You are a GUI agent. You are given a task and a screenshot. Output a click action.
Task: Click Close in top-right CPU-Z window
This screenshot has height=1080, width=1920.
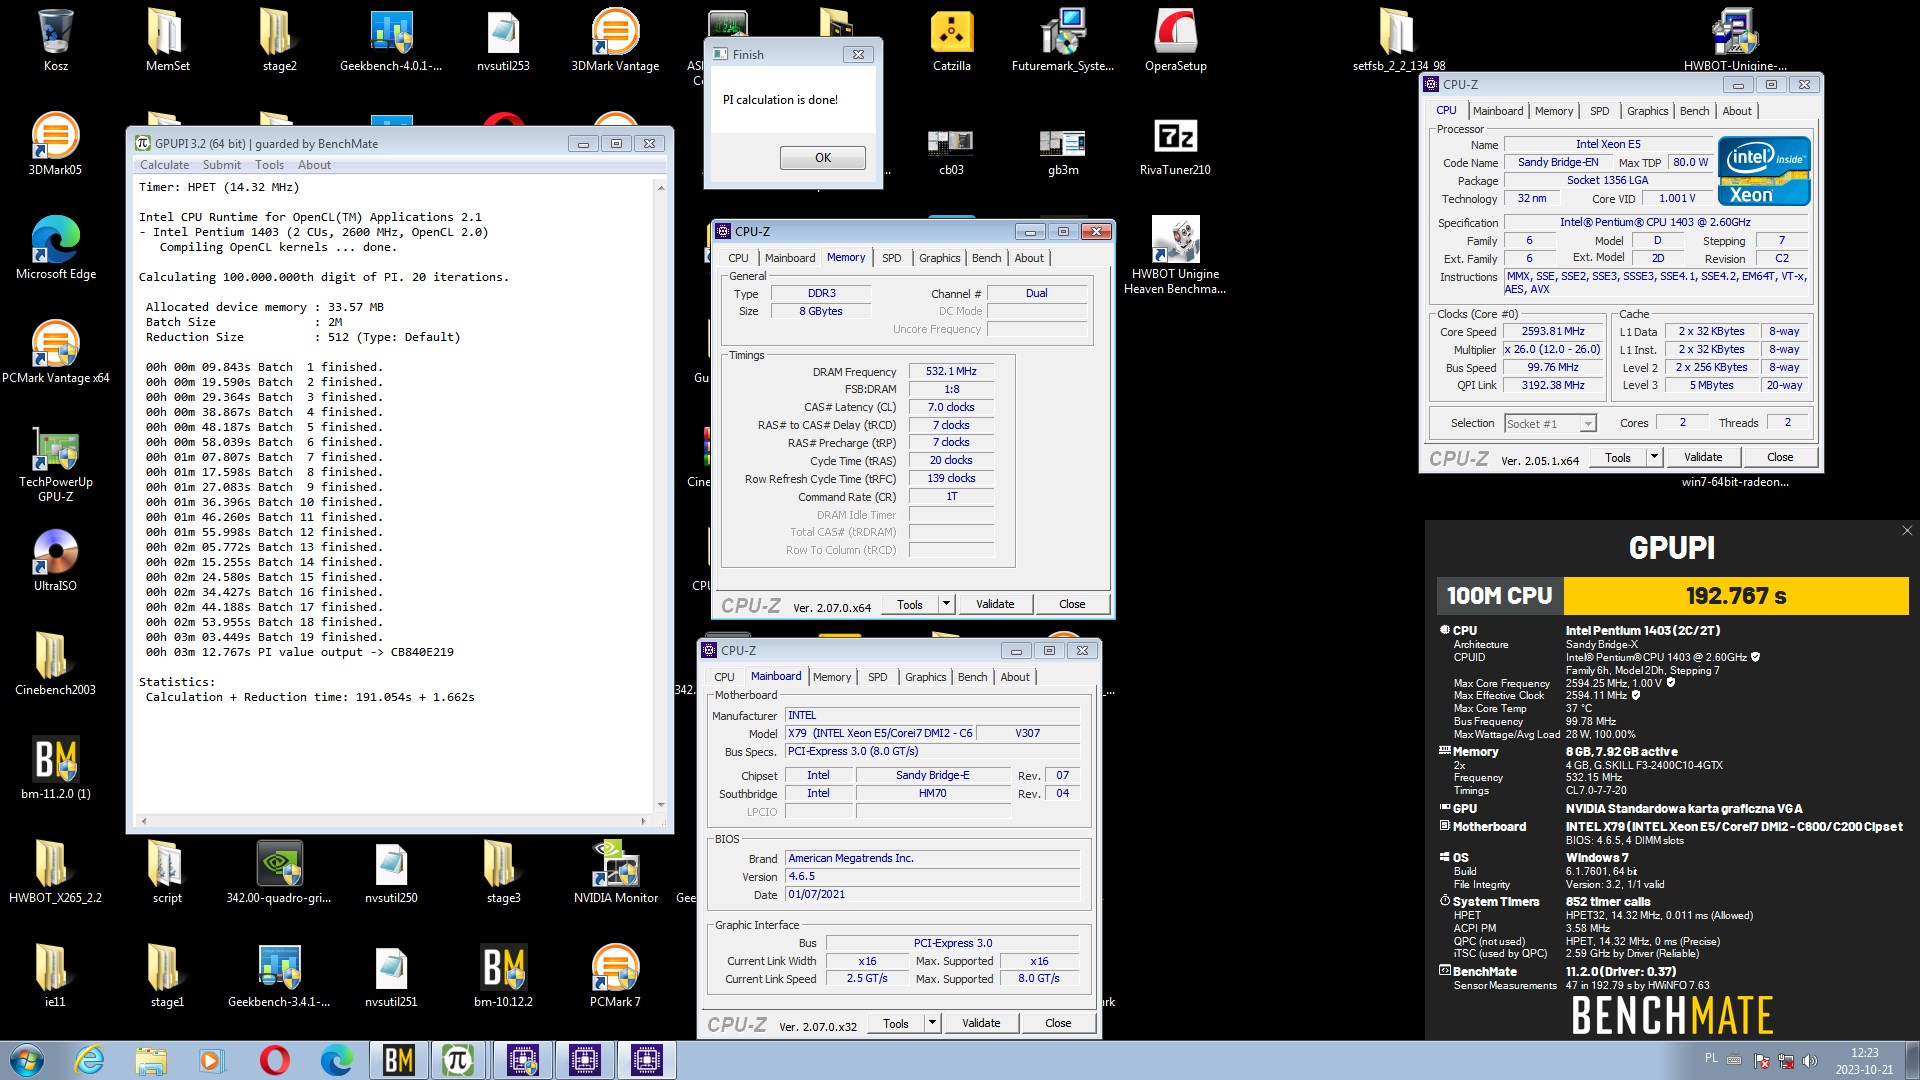coord(1780,457)
